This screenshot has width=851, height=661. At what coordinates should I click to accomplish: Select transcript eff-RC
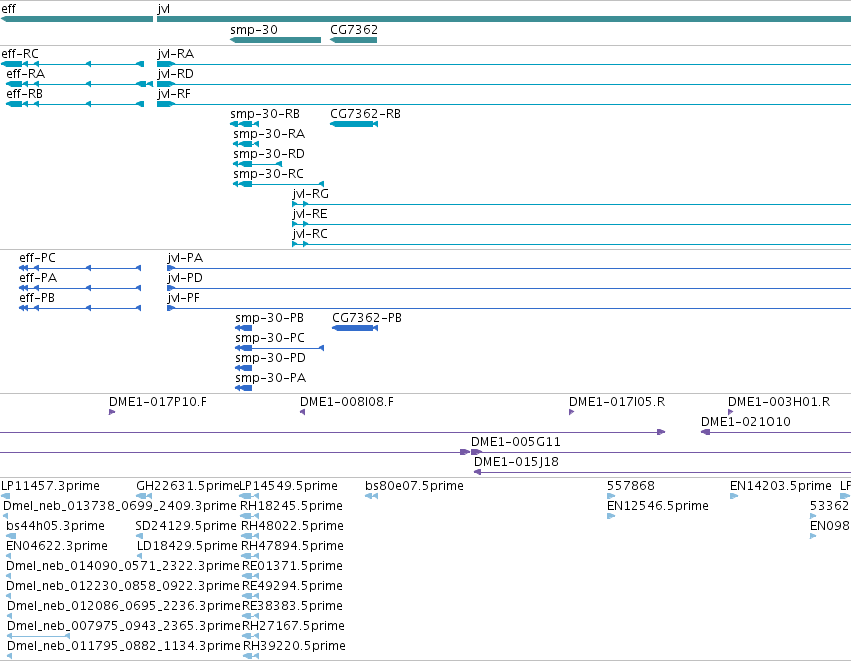[x=73, y=64]
